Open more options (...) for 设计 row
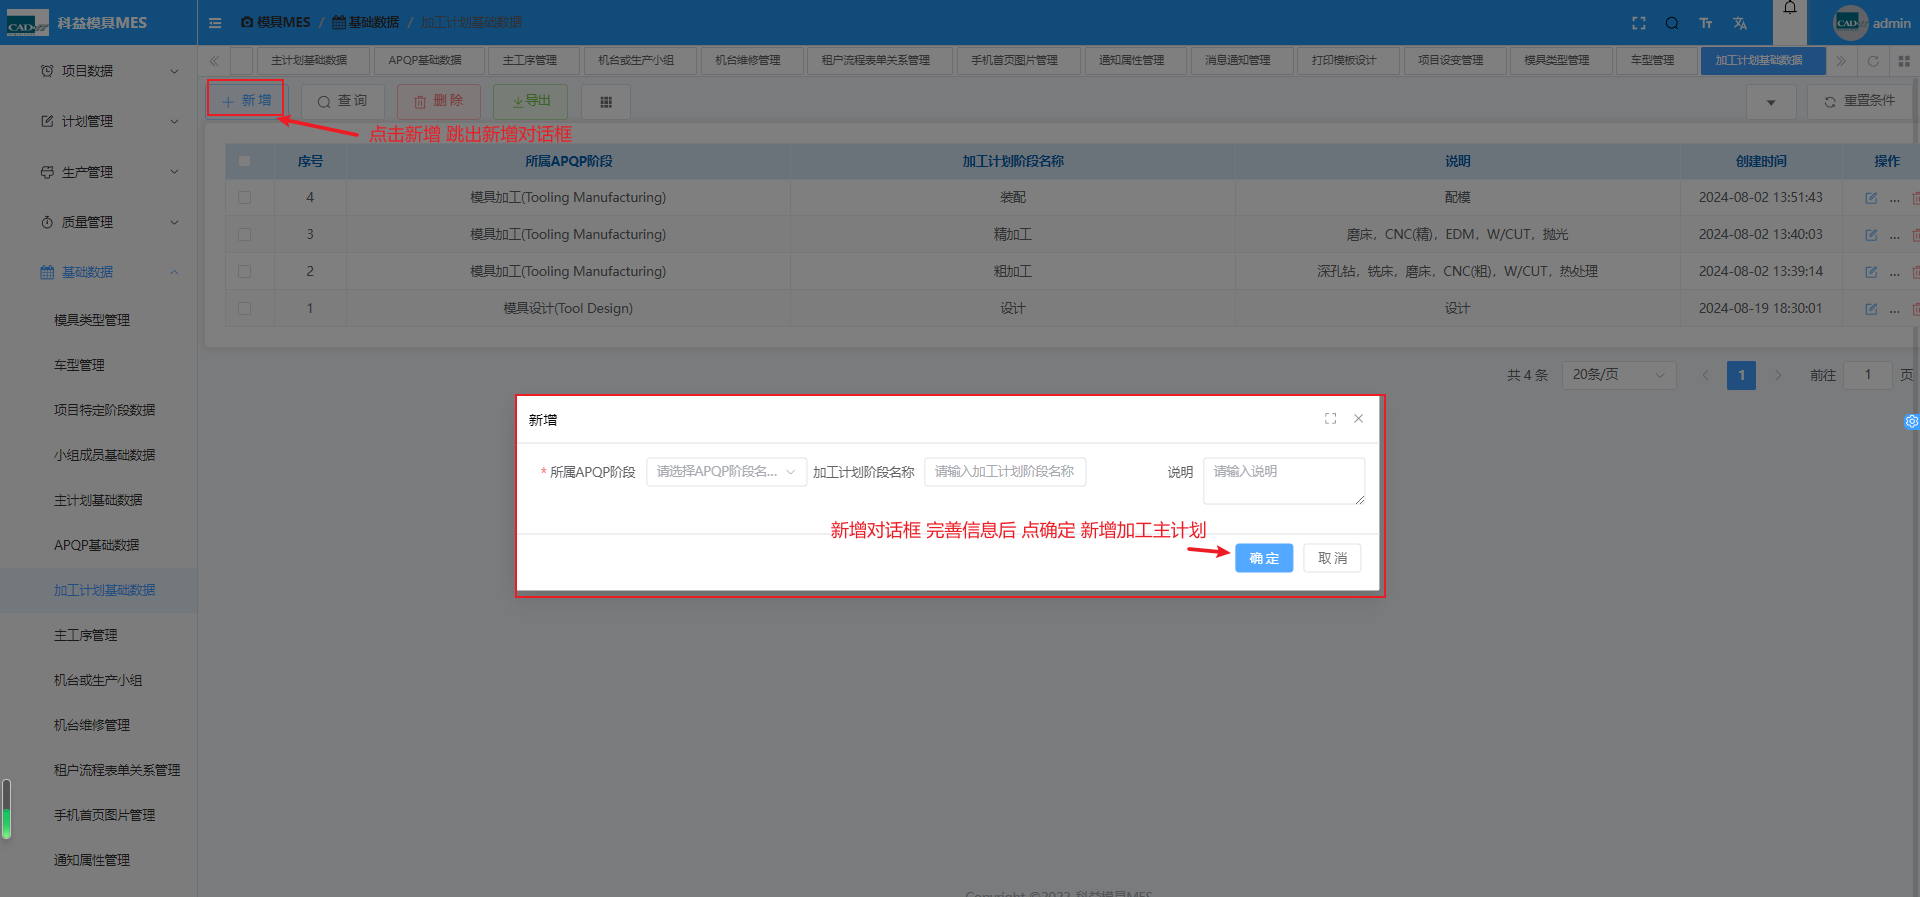 [1894, 310]
